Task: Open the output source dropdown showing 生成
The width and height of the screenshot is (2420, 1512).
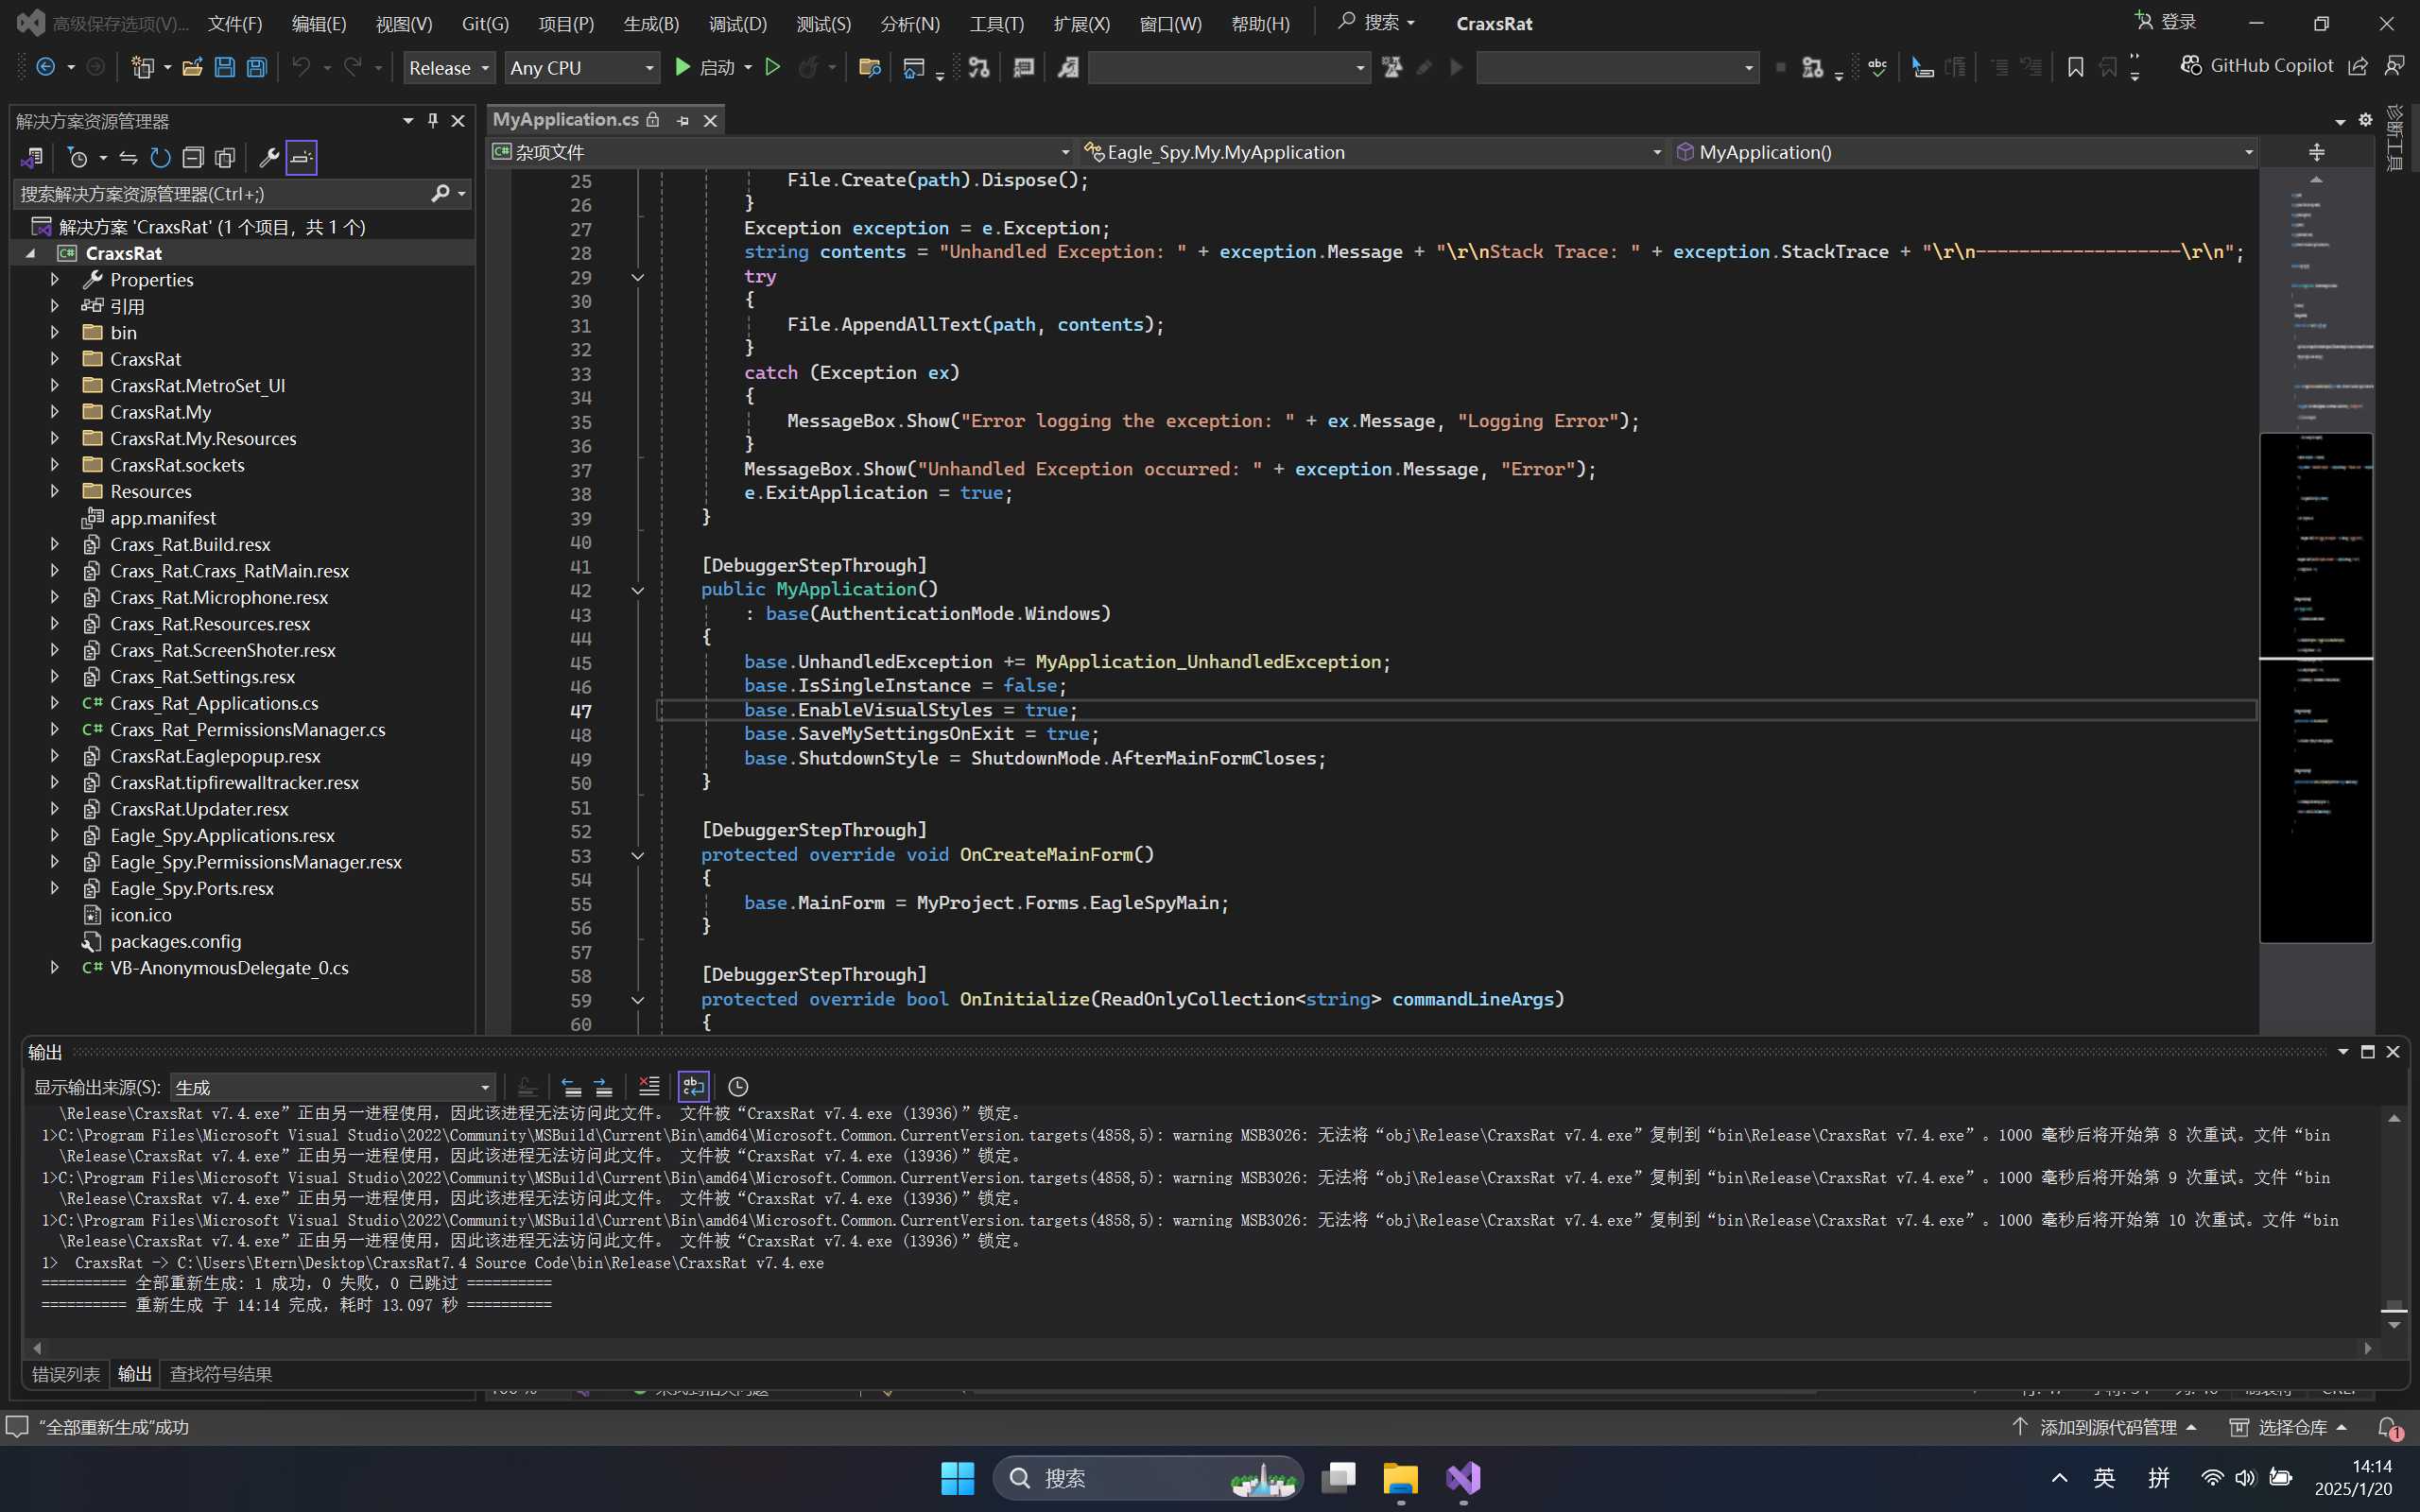Action: pyautogui.click(x=333, y=1087)
